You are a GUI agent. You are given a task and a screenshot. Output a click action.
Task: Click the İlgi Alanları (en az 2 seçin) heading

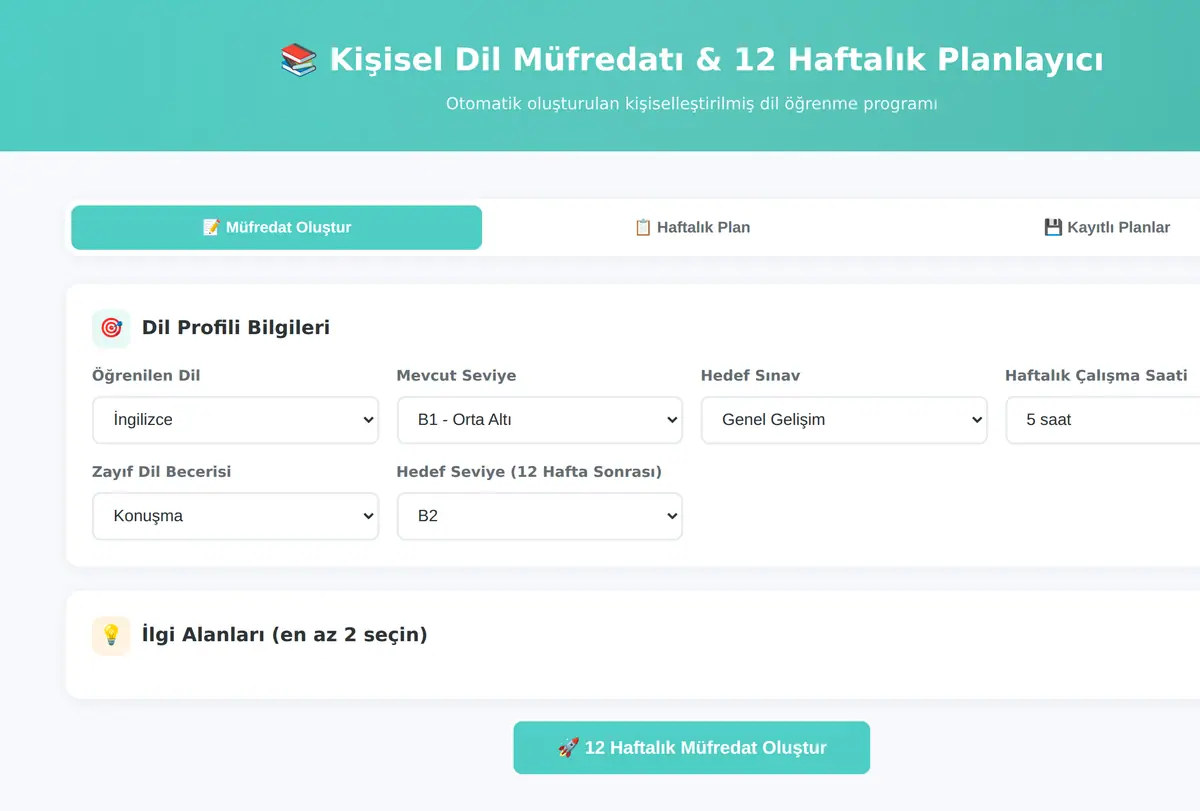[285, 635]
